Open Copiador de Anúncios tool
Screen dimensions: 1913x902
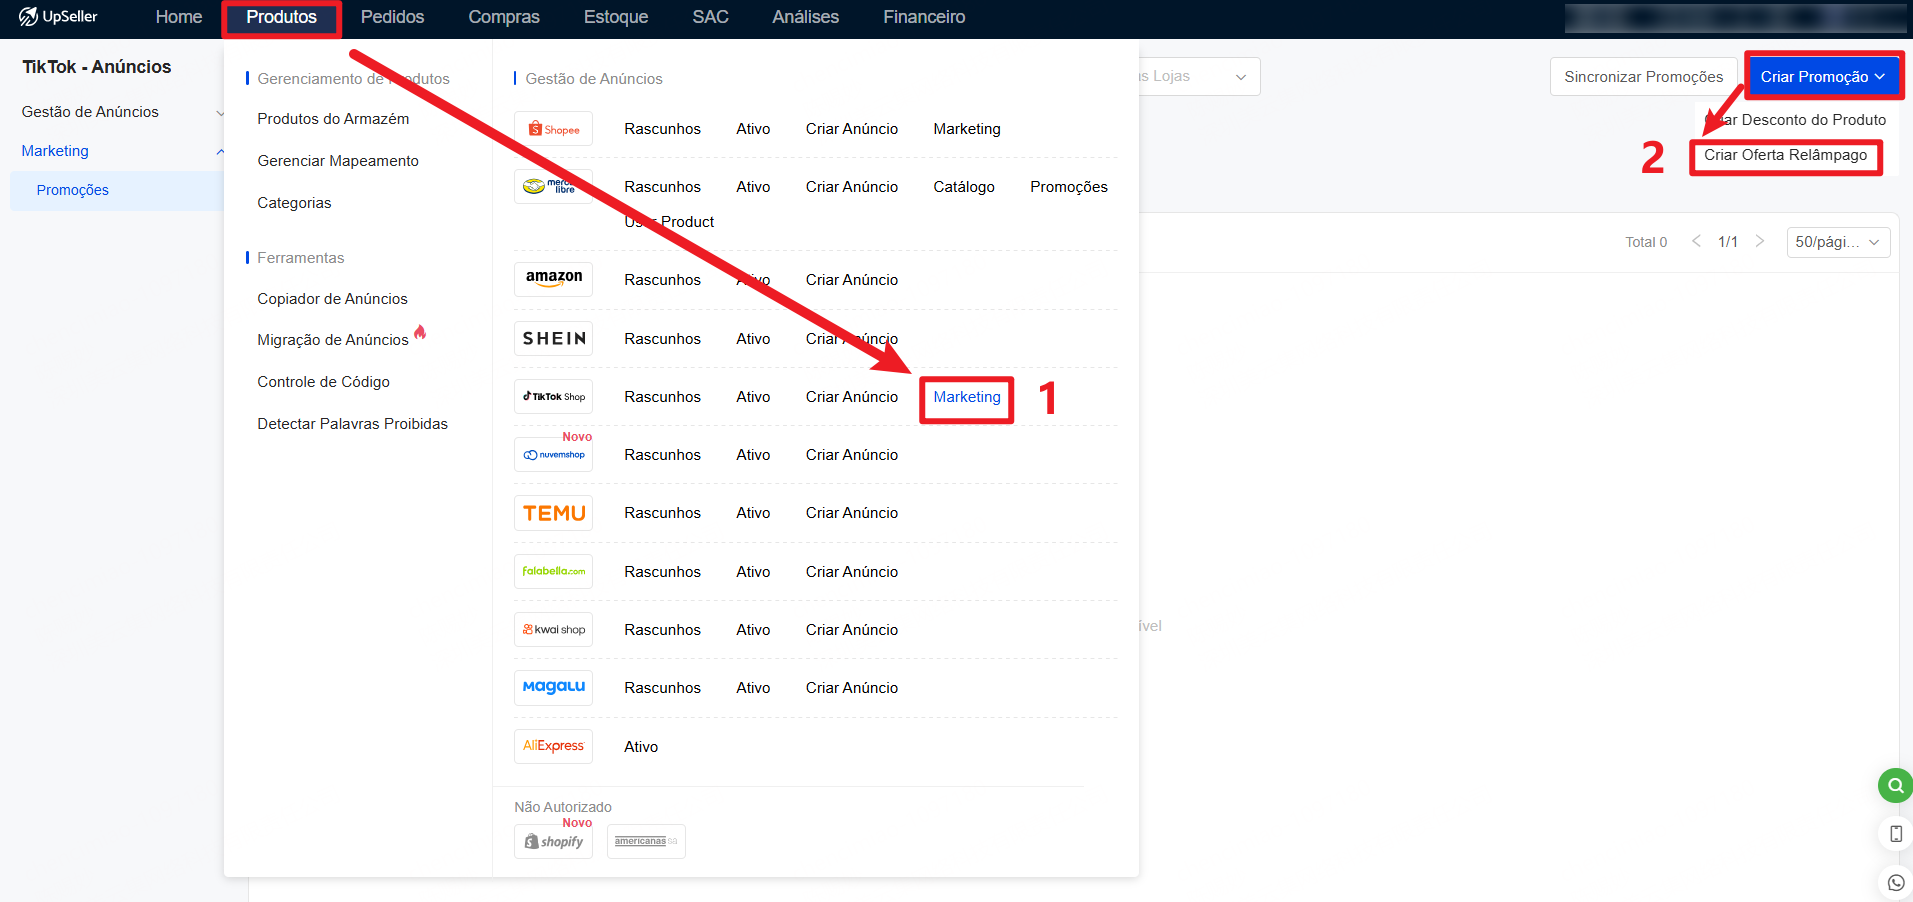tap(332, 299)
